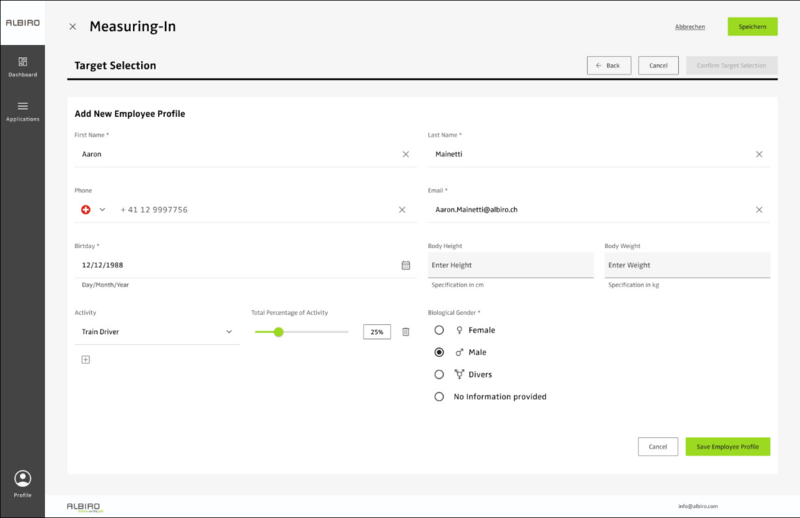Open the phone country code dropdown
This screenshot has width=800, height=518.
click(x=93, y=210)
